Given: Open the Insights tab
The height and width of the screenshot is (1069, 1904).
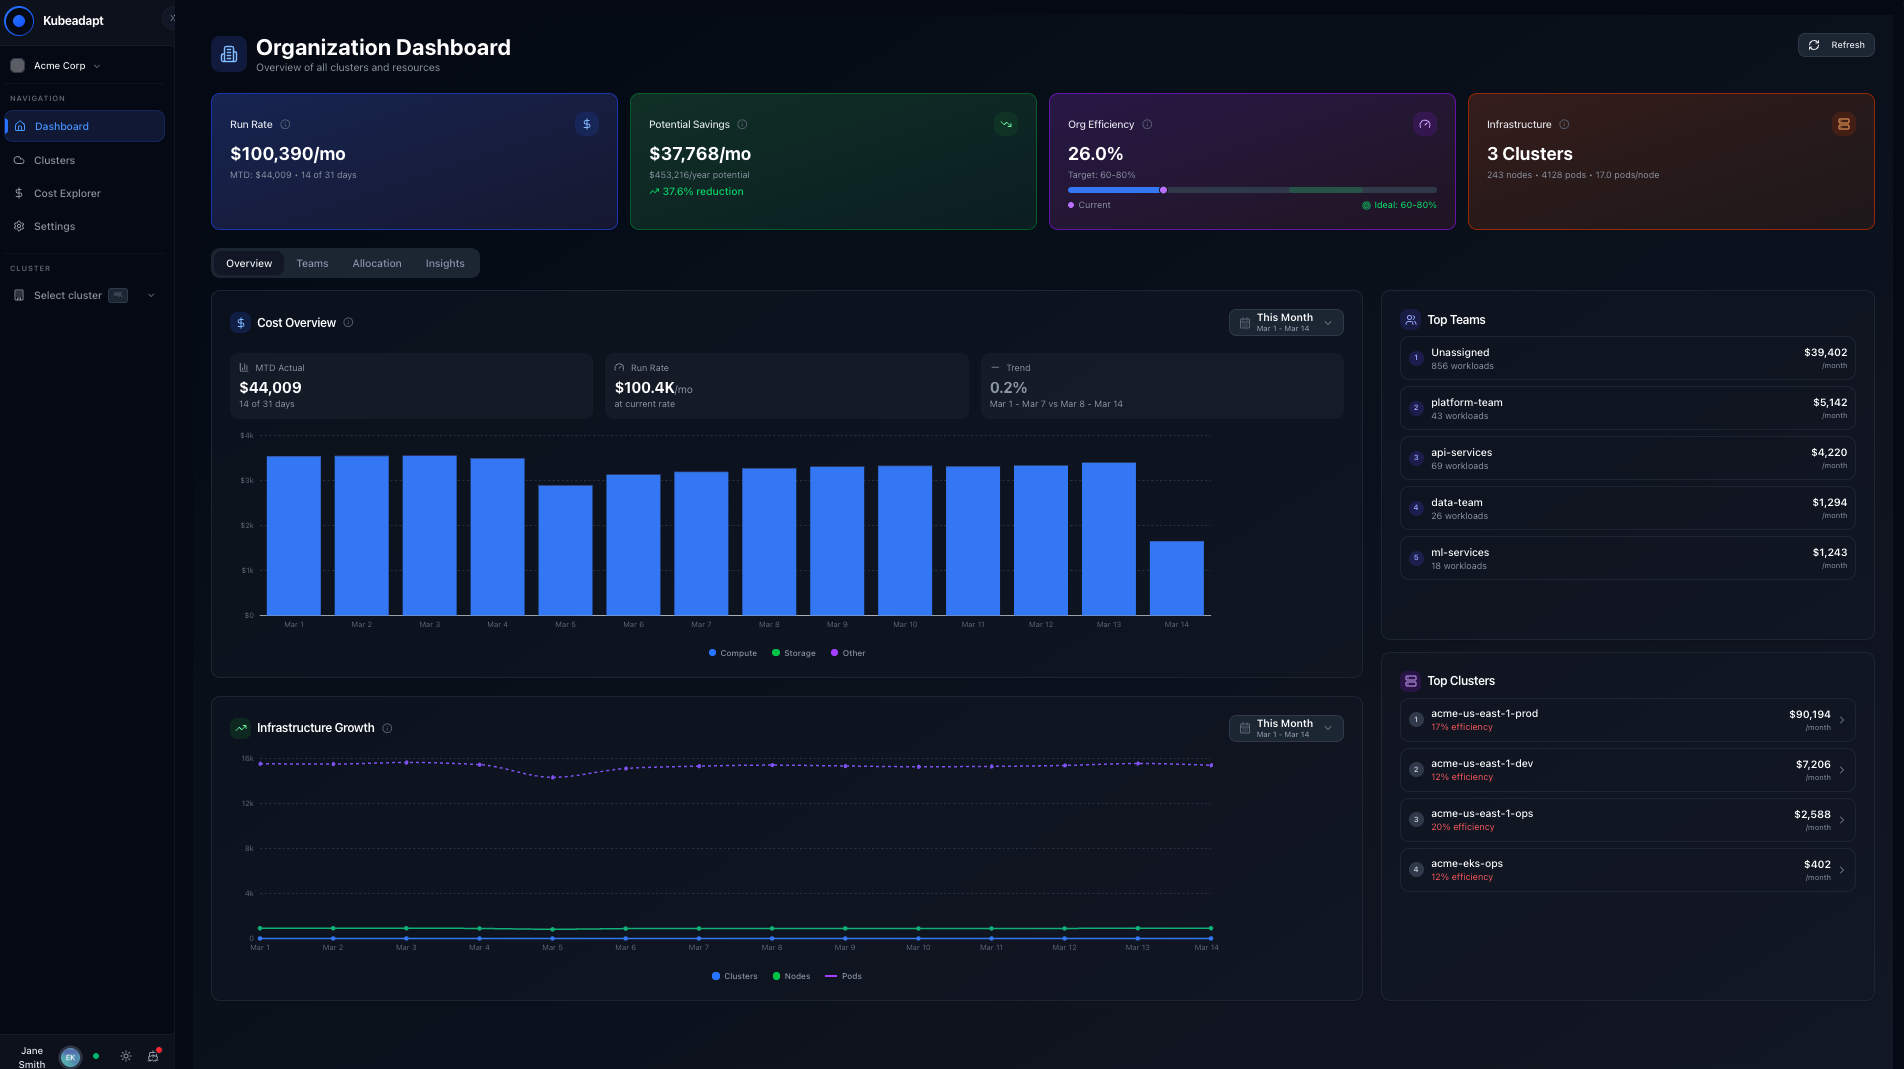Looking at the screenshot, I should tap(444, 262).
